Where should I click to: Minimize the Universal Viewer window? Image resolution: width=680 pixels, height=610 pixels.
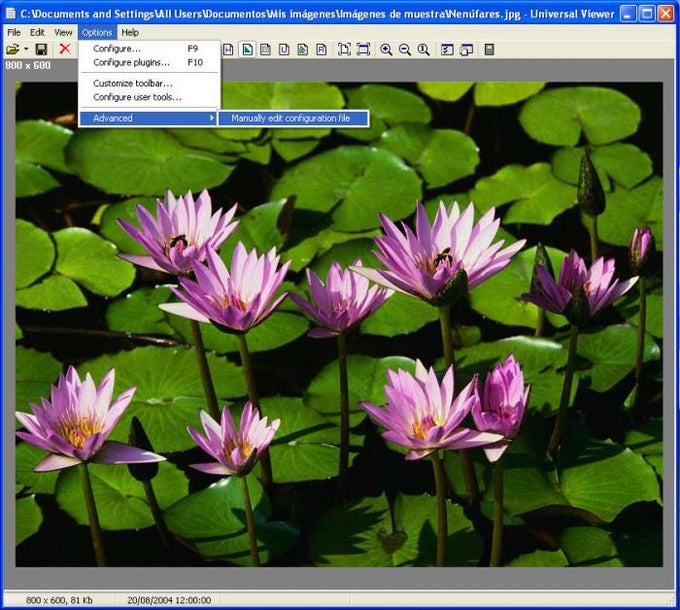point(627,14)
